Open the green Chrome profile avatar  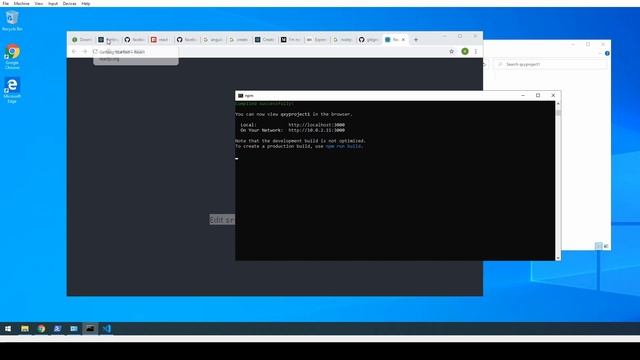(x=465, y=51)
